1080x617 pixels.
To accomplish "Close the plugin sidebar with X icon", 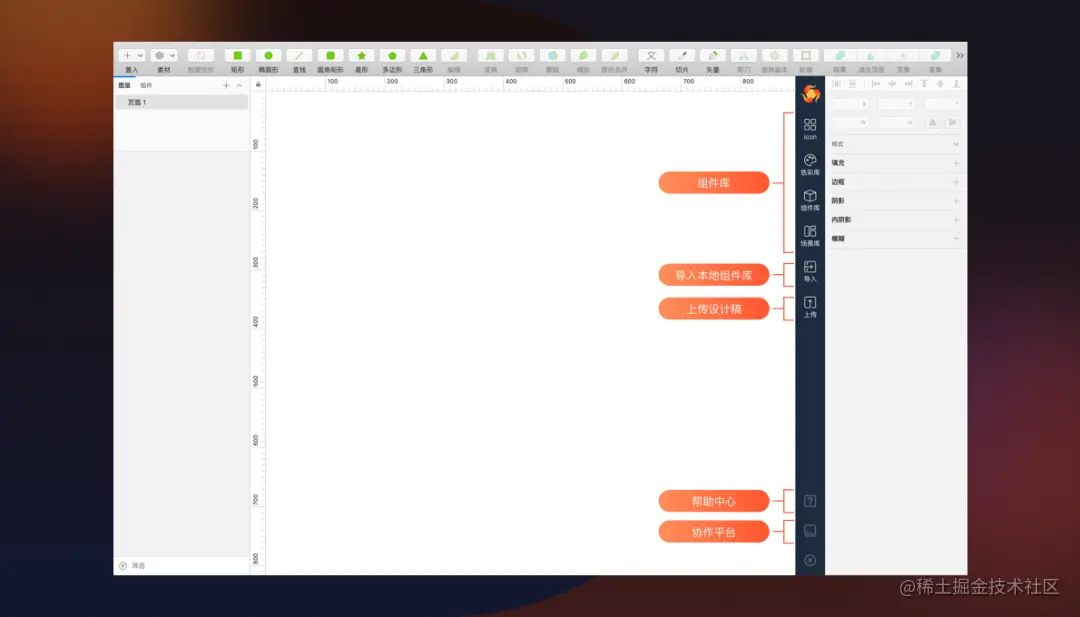I will point(810,561).
